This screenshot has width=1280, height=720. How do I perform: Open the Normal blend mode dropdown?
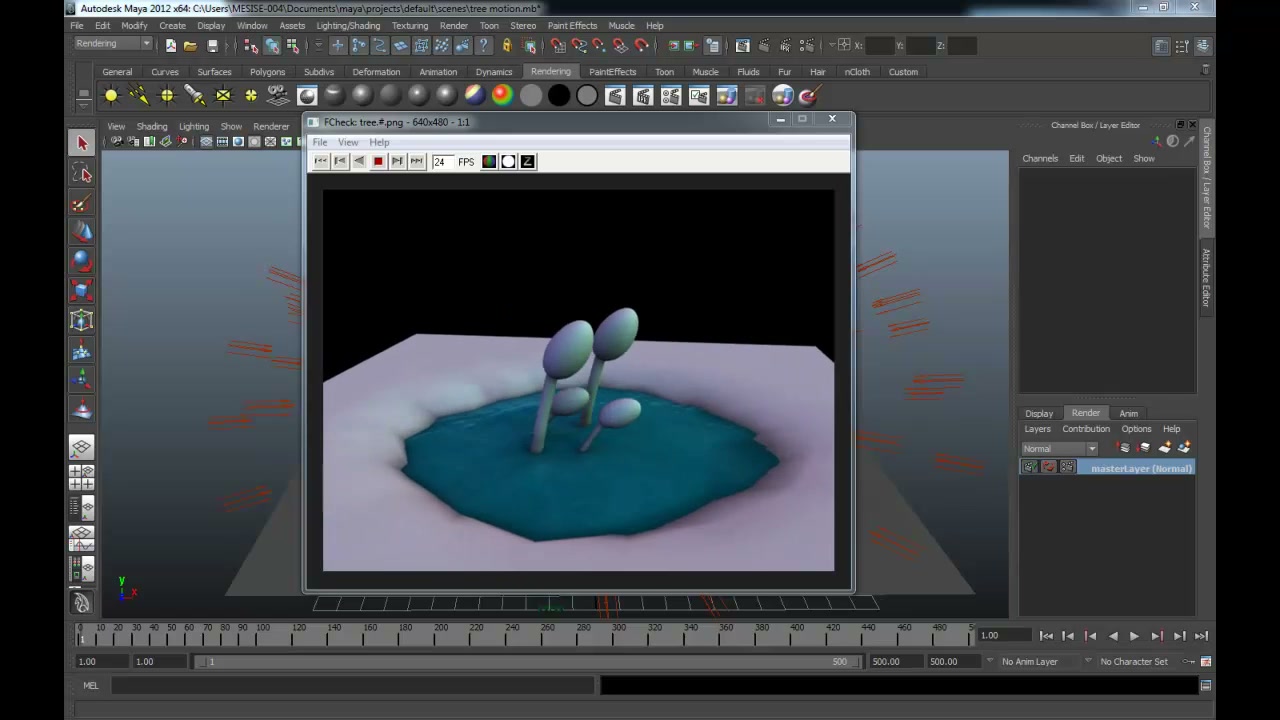coord(1059,449)
